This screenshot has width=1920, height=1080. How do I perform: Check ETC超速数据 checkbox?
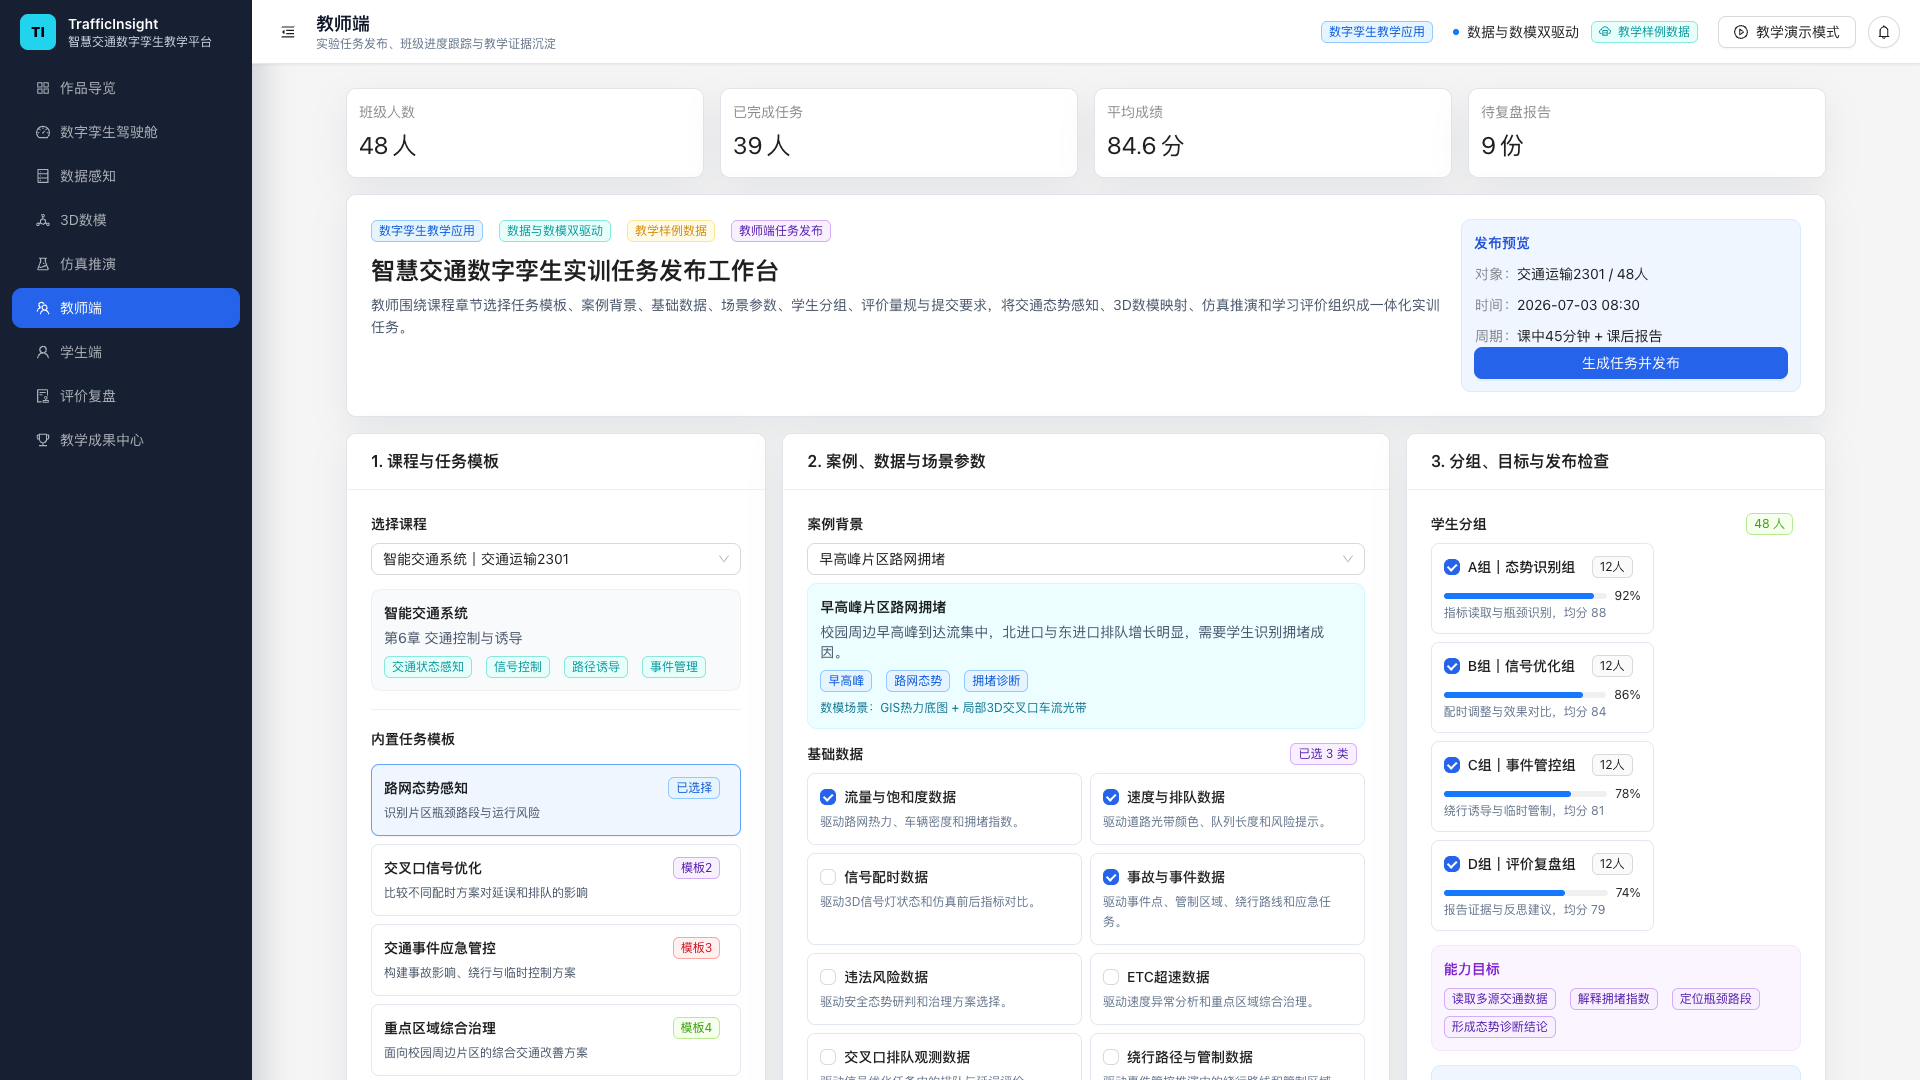[x=1111, y=977]
